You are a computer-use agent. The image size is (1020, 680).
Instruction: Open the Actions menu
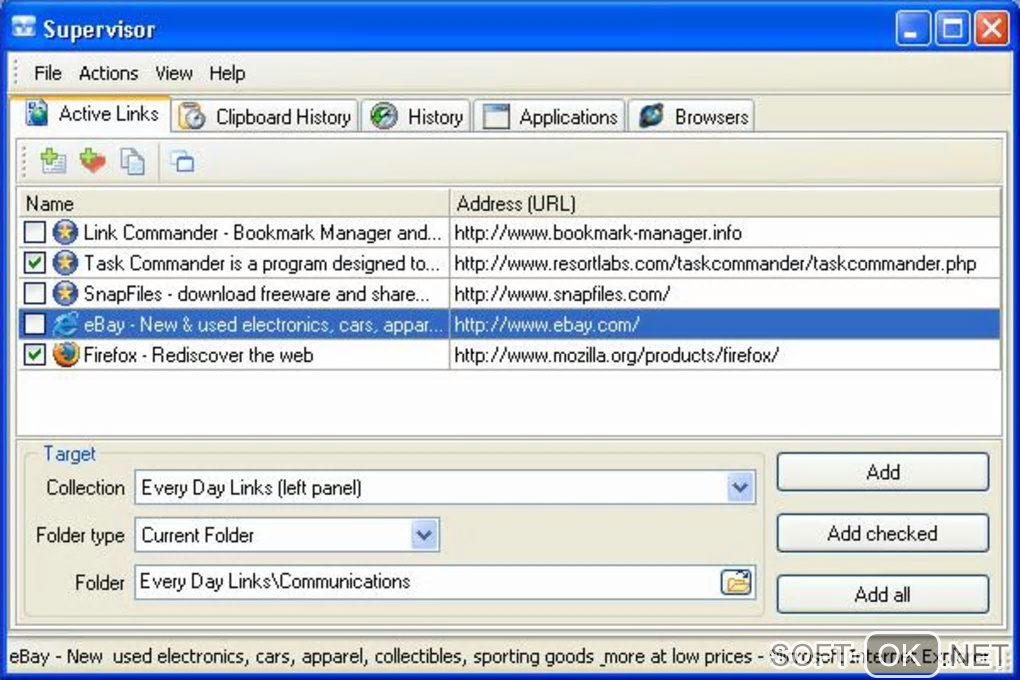pyautogui.click(x=109, y=74)
